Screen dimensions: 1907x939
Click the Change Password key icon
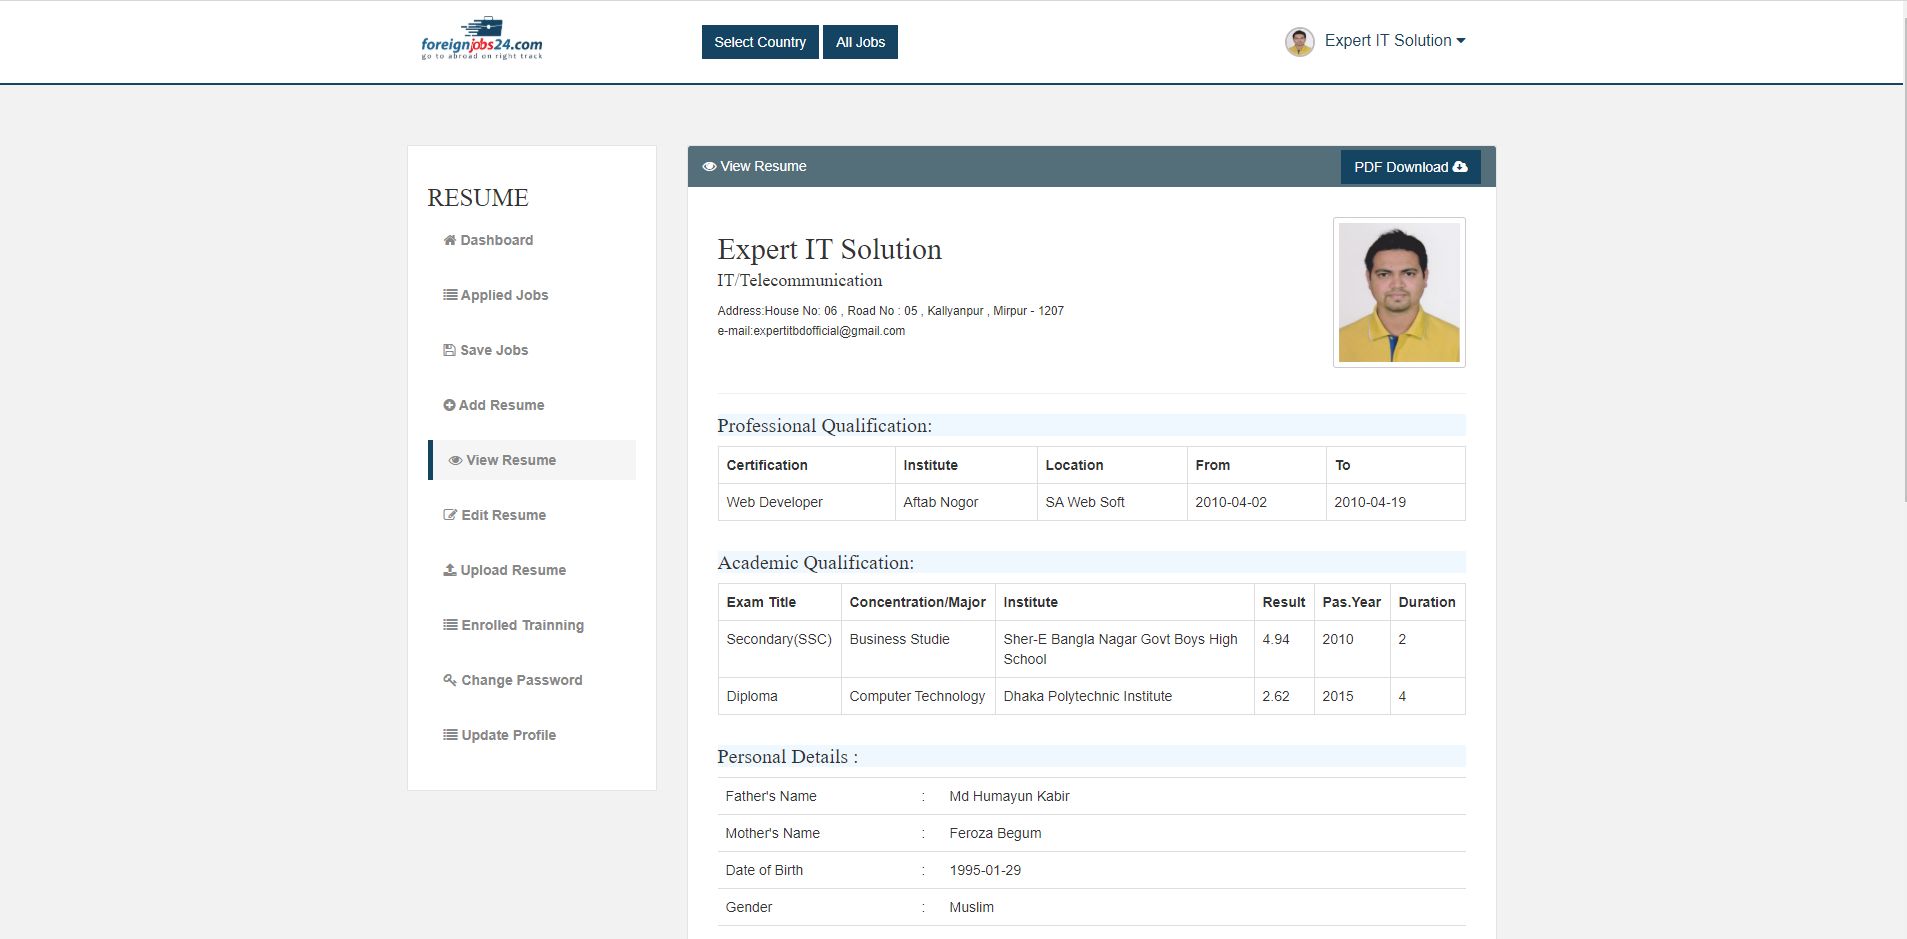coord(450,680)
